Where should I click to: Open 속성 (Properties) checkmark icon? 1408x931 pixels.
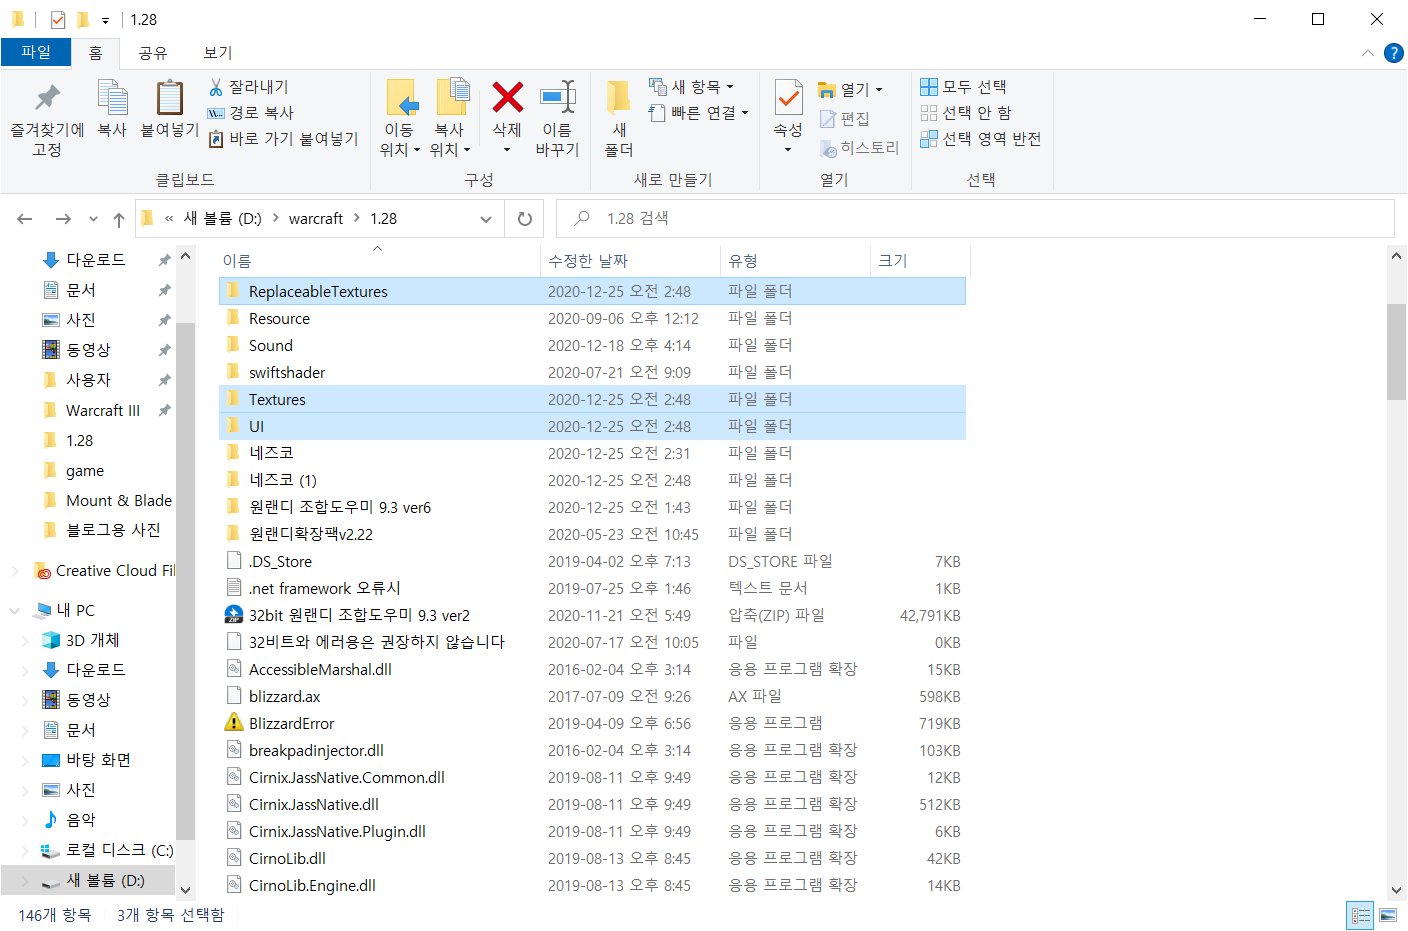788,98
